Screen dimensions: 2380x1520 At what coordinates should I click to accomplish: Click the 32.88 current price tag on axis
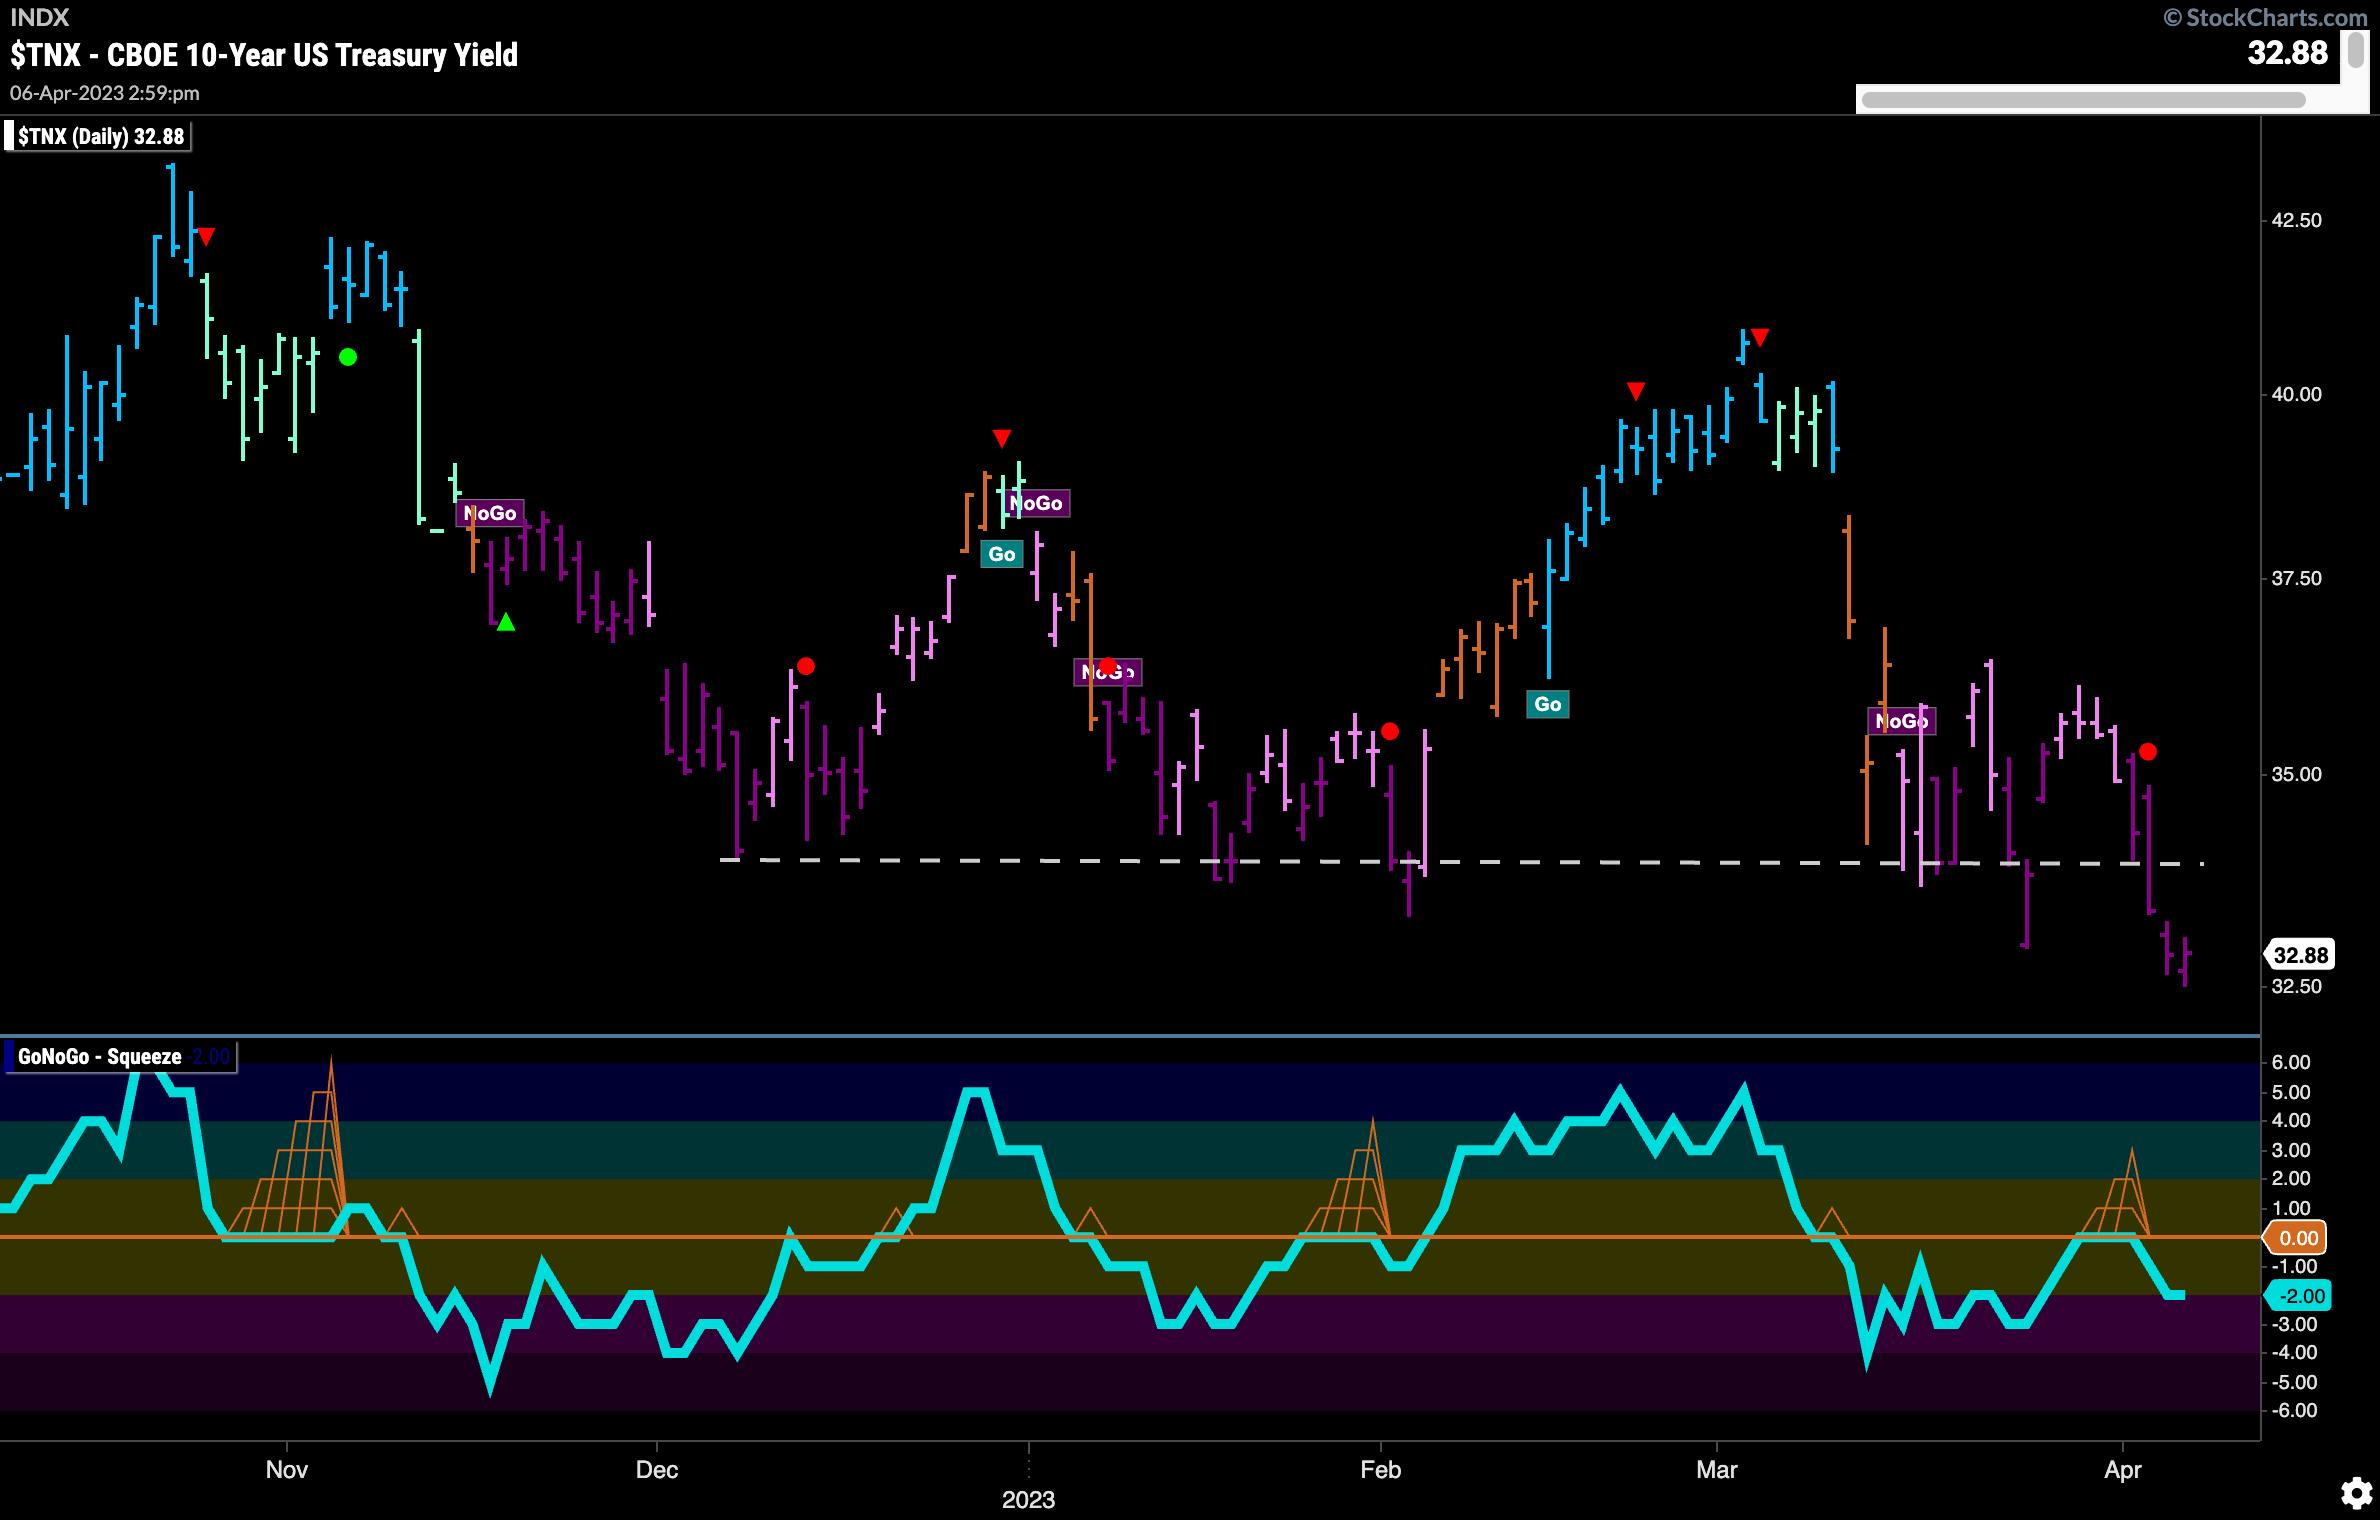2300,955
